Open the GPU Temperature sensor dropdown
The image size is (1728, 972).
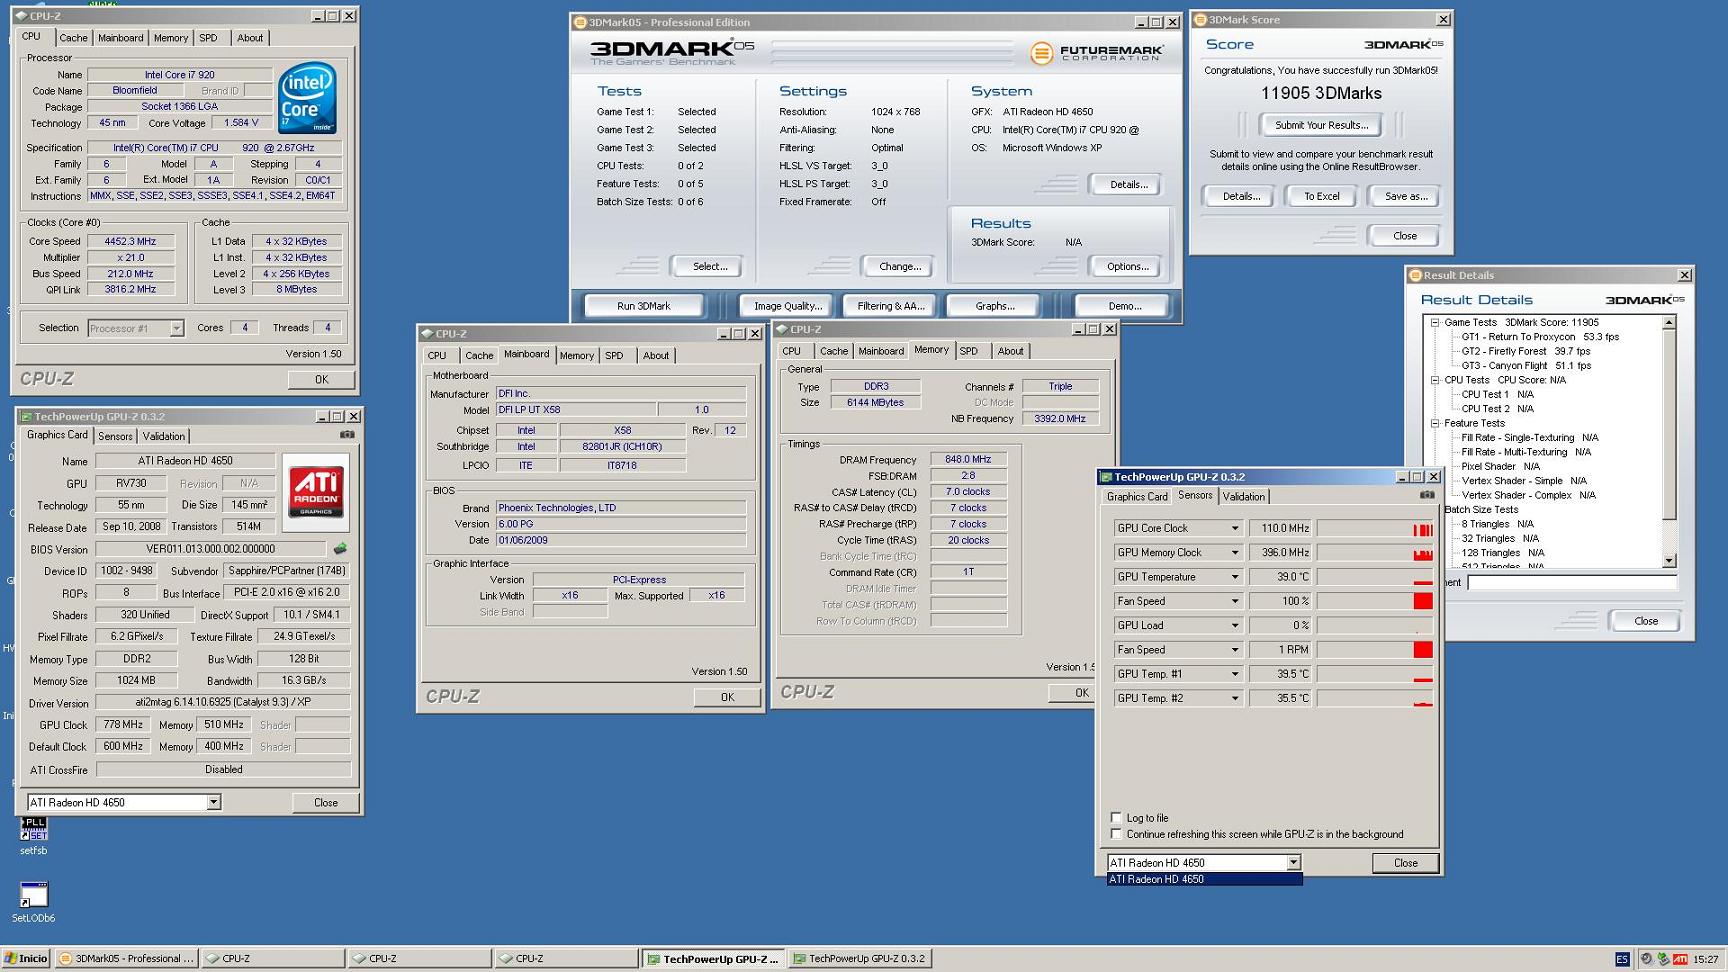tap(1234, 577)
